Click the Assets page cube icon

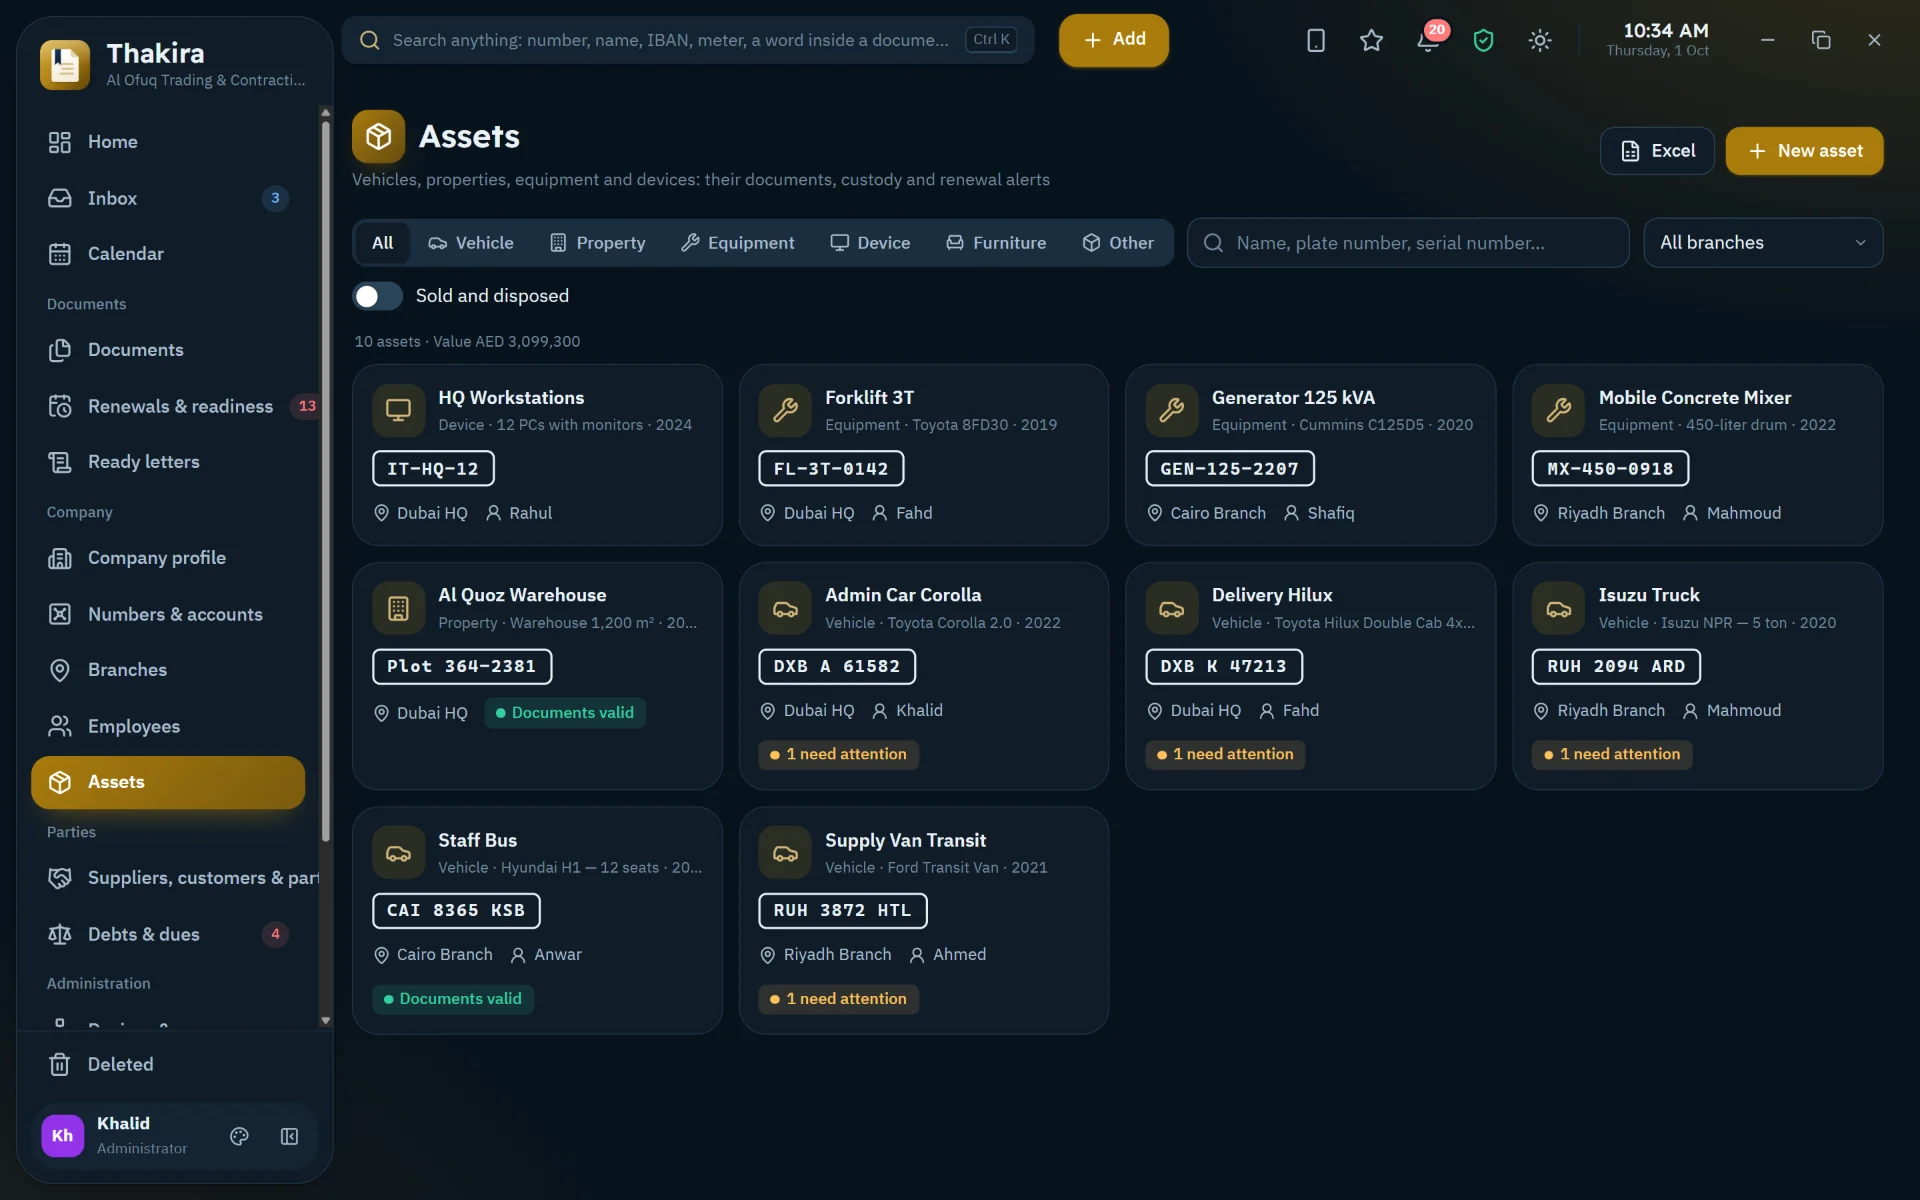378,136
